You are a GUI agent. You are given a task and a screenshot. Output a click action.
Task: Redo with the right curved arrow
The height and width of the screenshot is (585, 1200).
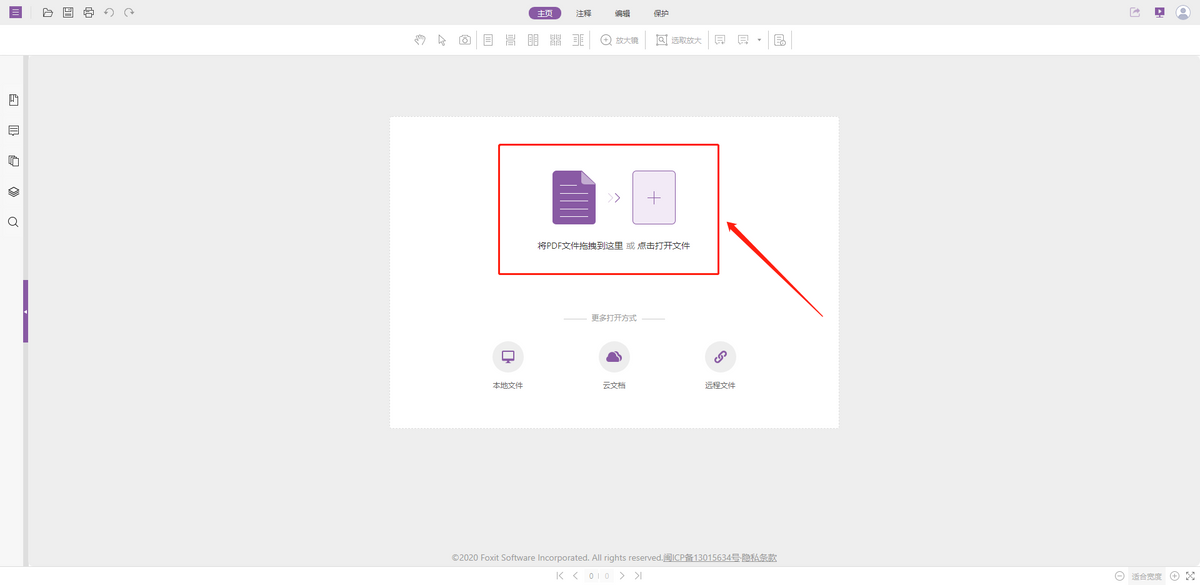[x=129, y=13]
